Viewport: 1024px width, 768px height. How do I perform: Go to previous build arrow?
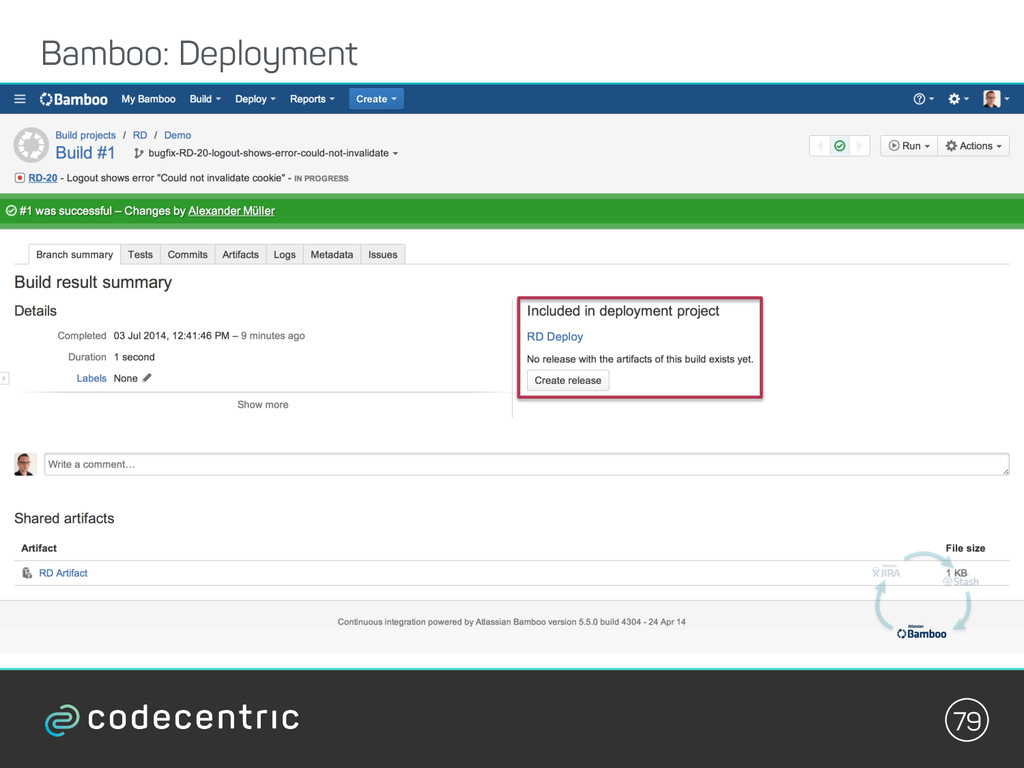[x=820, y=146]
